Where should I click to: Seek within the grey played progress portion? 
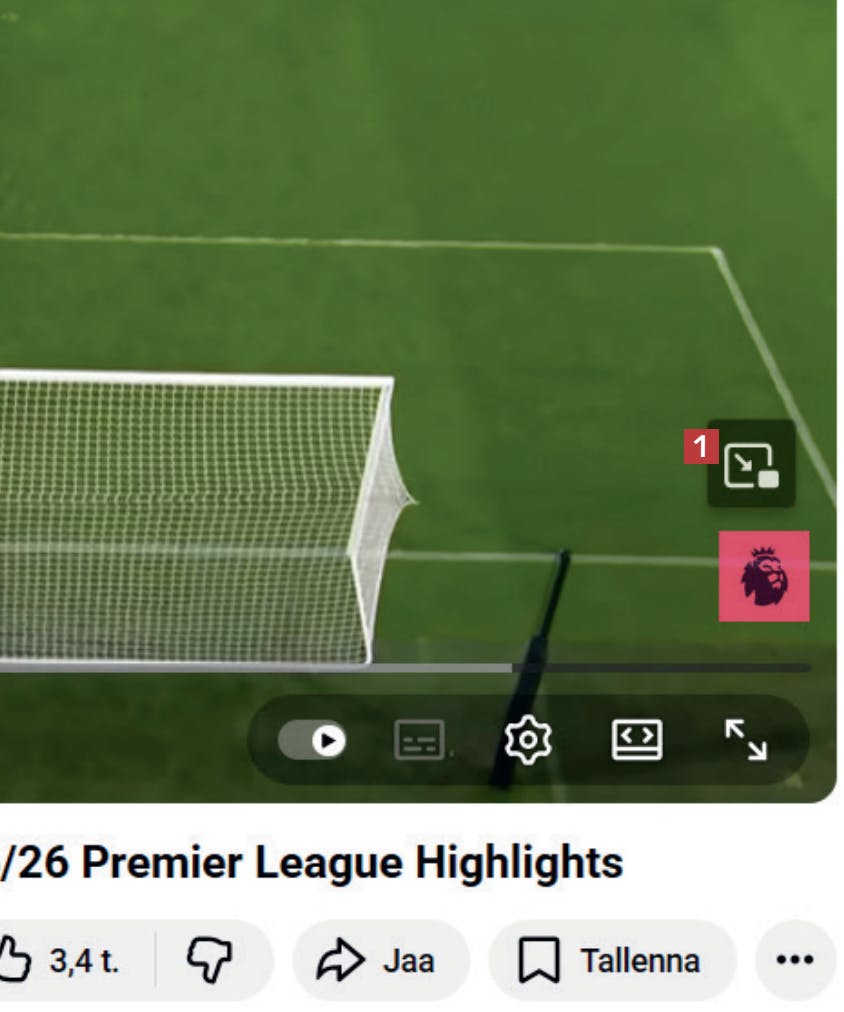(256, 668)
